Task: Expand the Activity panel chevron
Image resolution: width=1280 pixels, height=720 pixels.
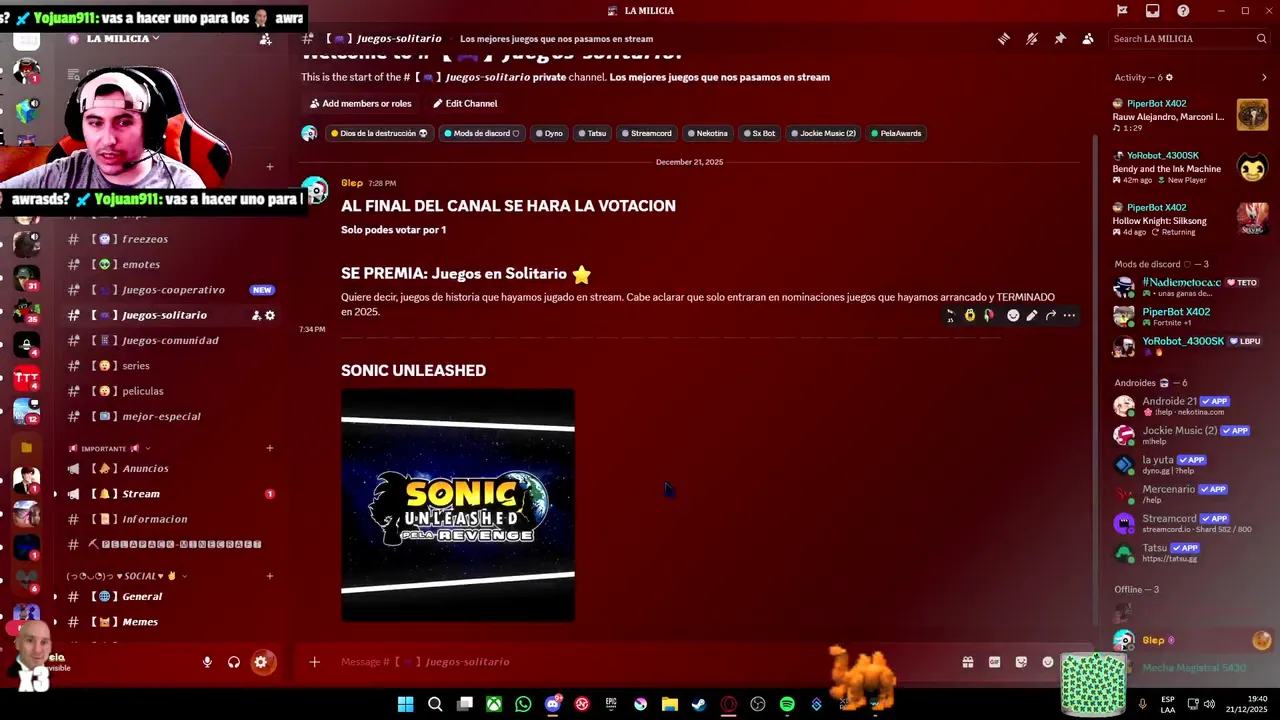Action: tap(1264, 77)
